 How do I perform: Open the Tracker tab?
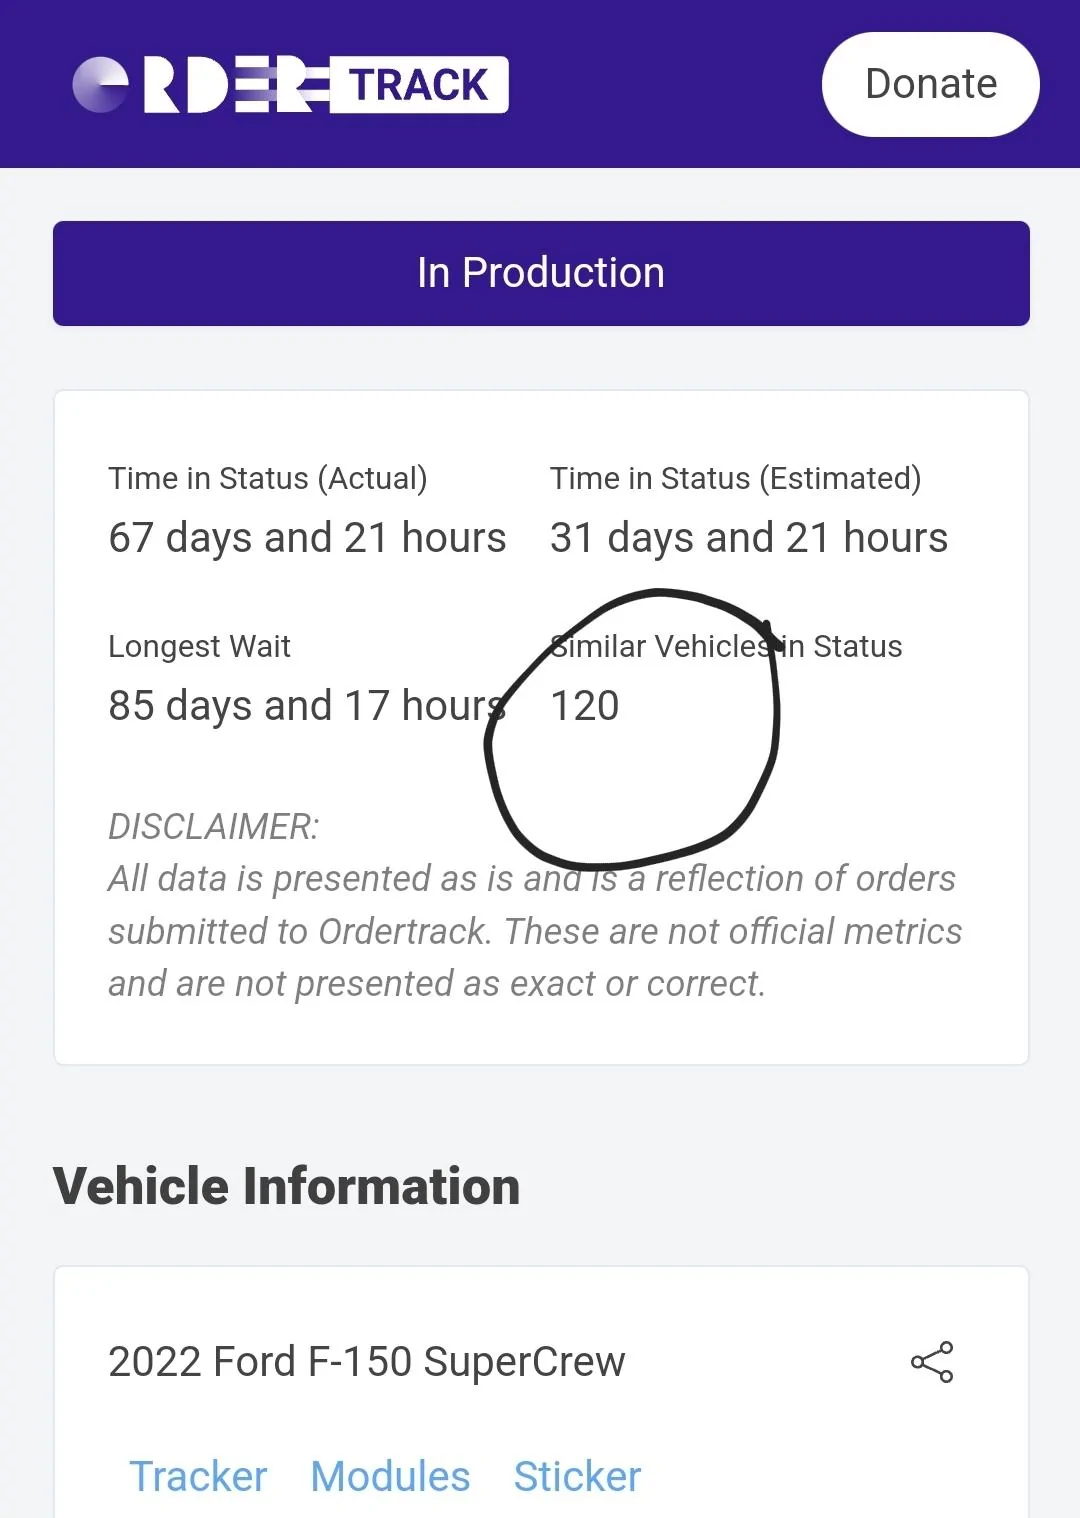pyautogui.click(x=198, y=1476)
